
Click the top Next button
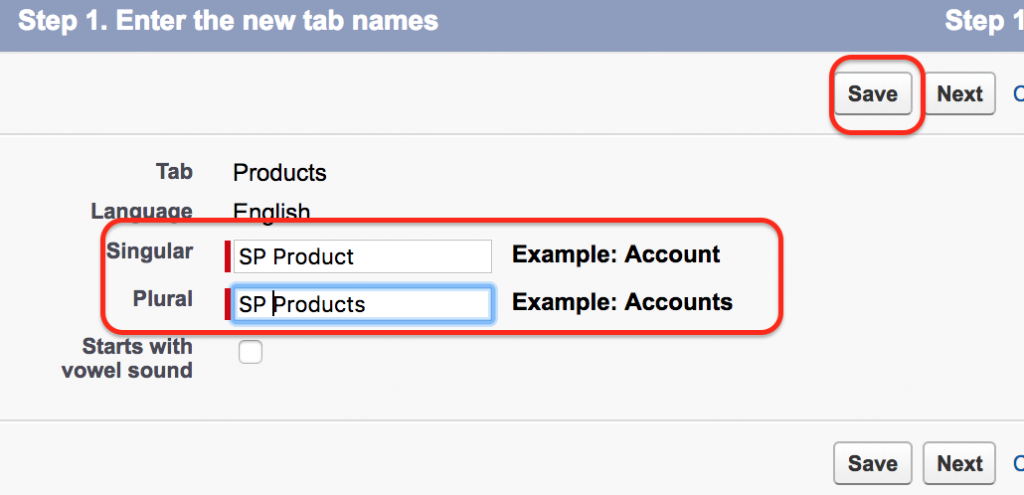coord(959,94)
